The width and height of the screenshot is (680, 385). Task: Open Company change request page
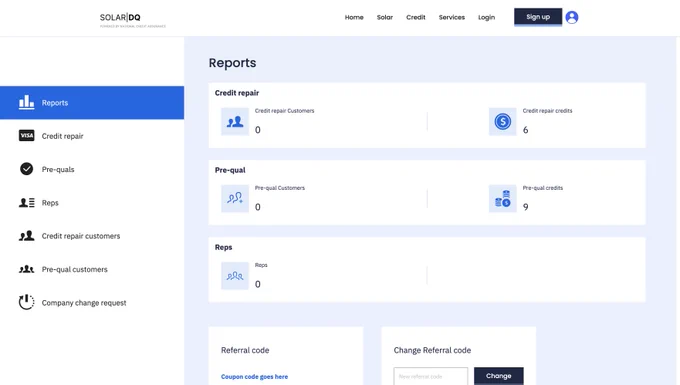click(92, 303)
